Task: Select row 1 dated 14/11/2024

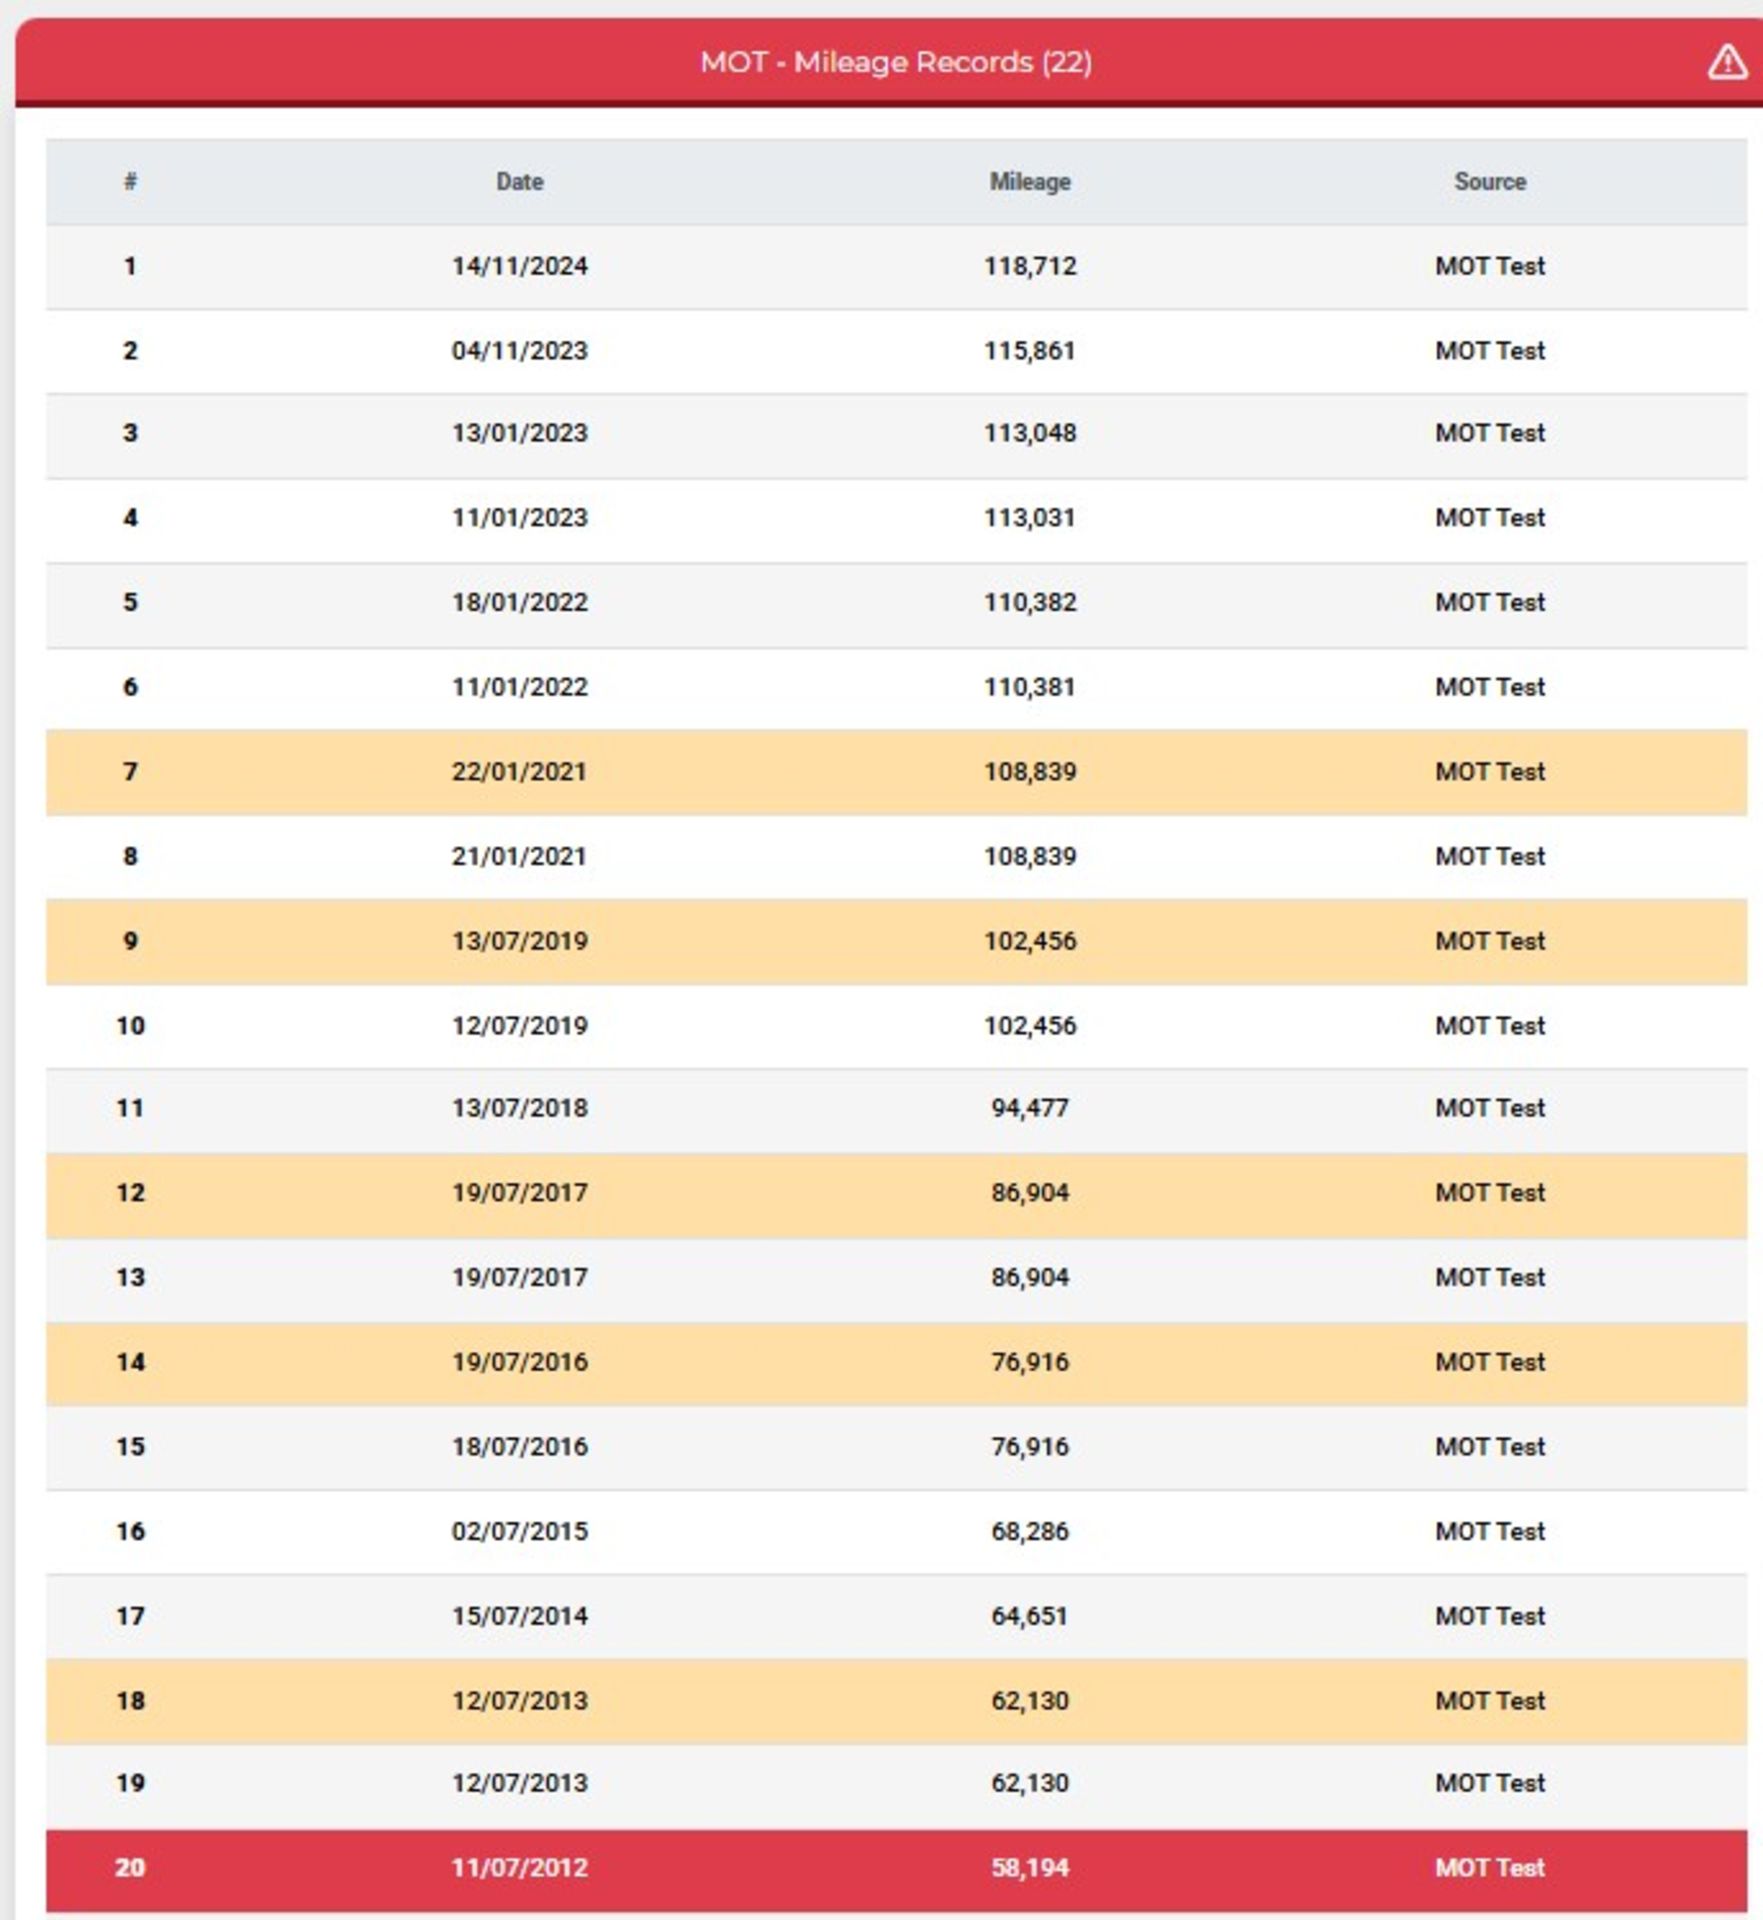Action: pos(896,267)
